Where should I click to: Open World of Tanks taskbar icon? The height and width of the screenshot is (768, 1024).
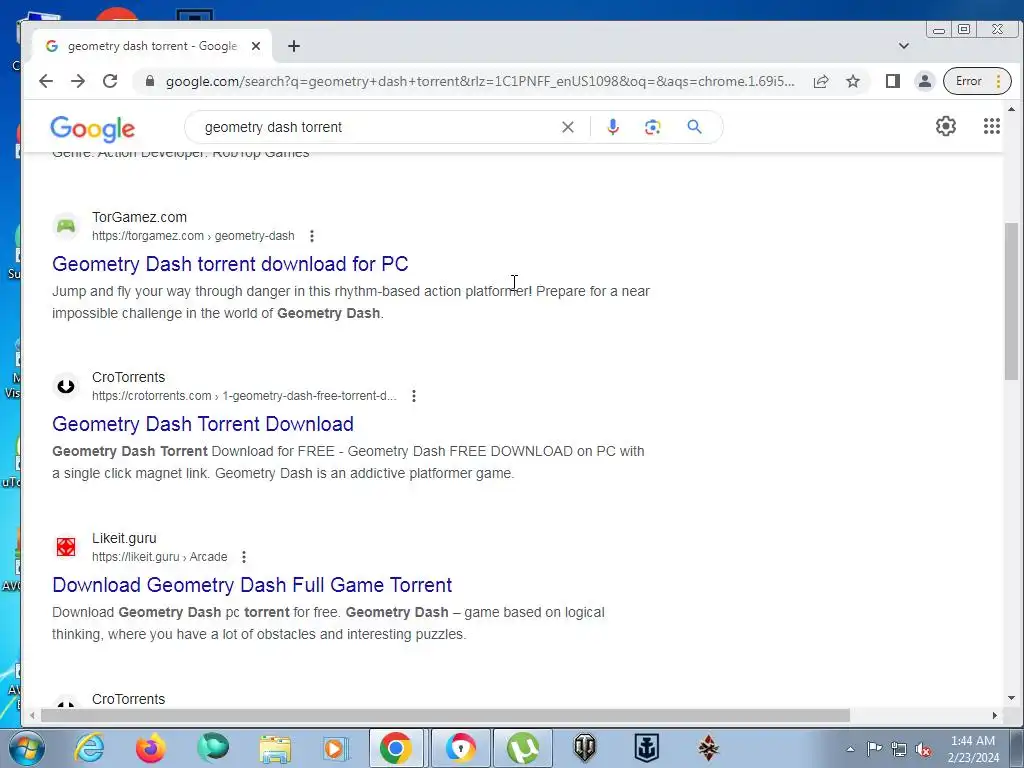584,748
